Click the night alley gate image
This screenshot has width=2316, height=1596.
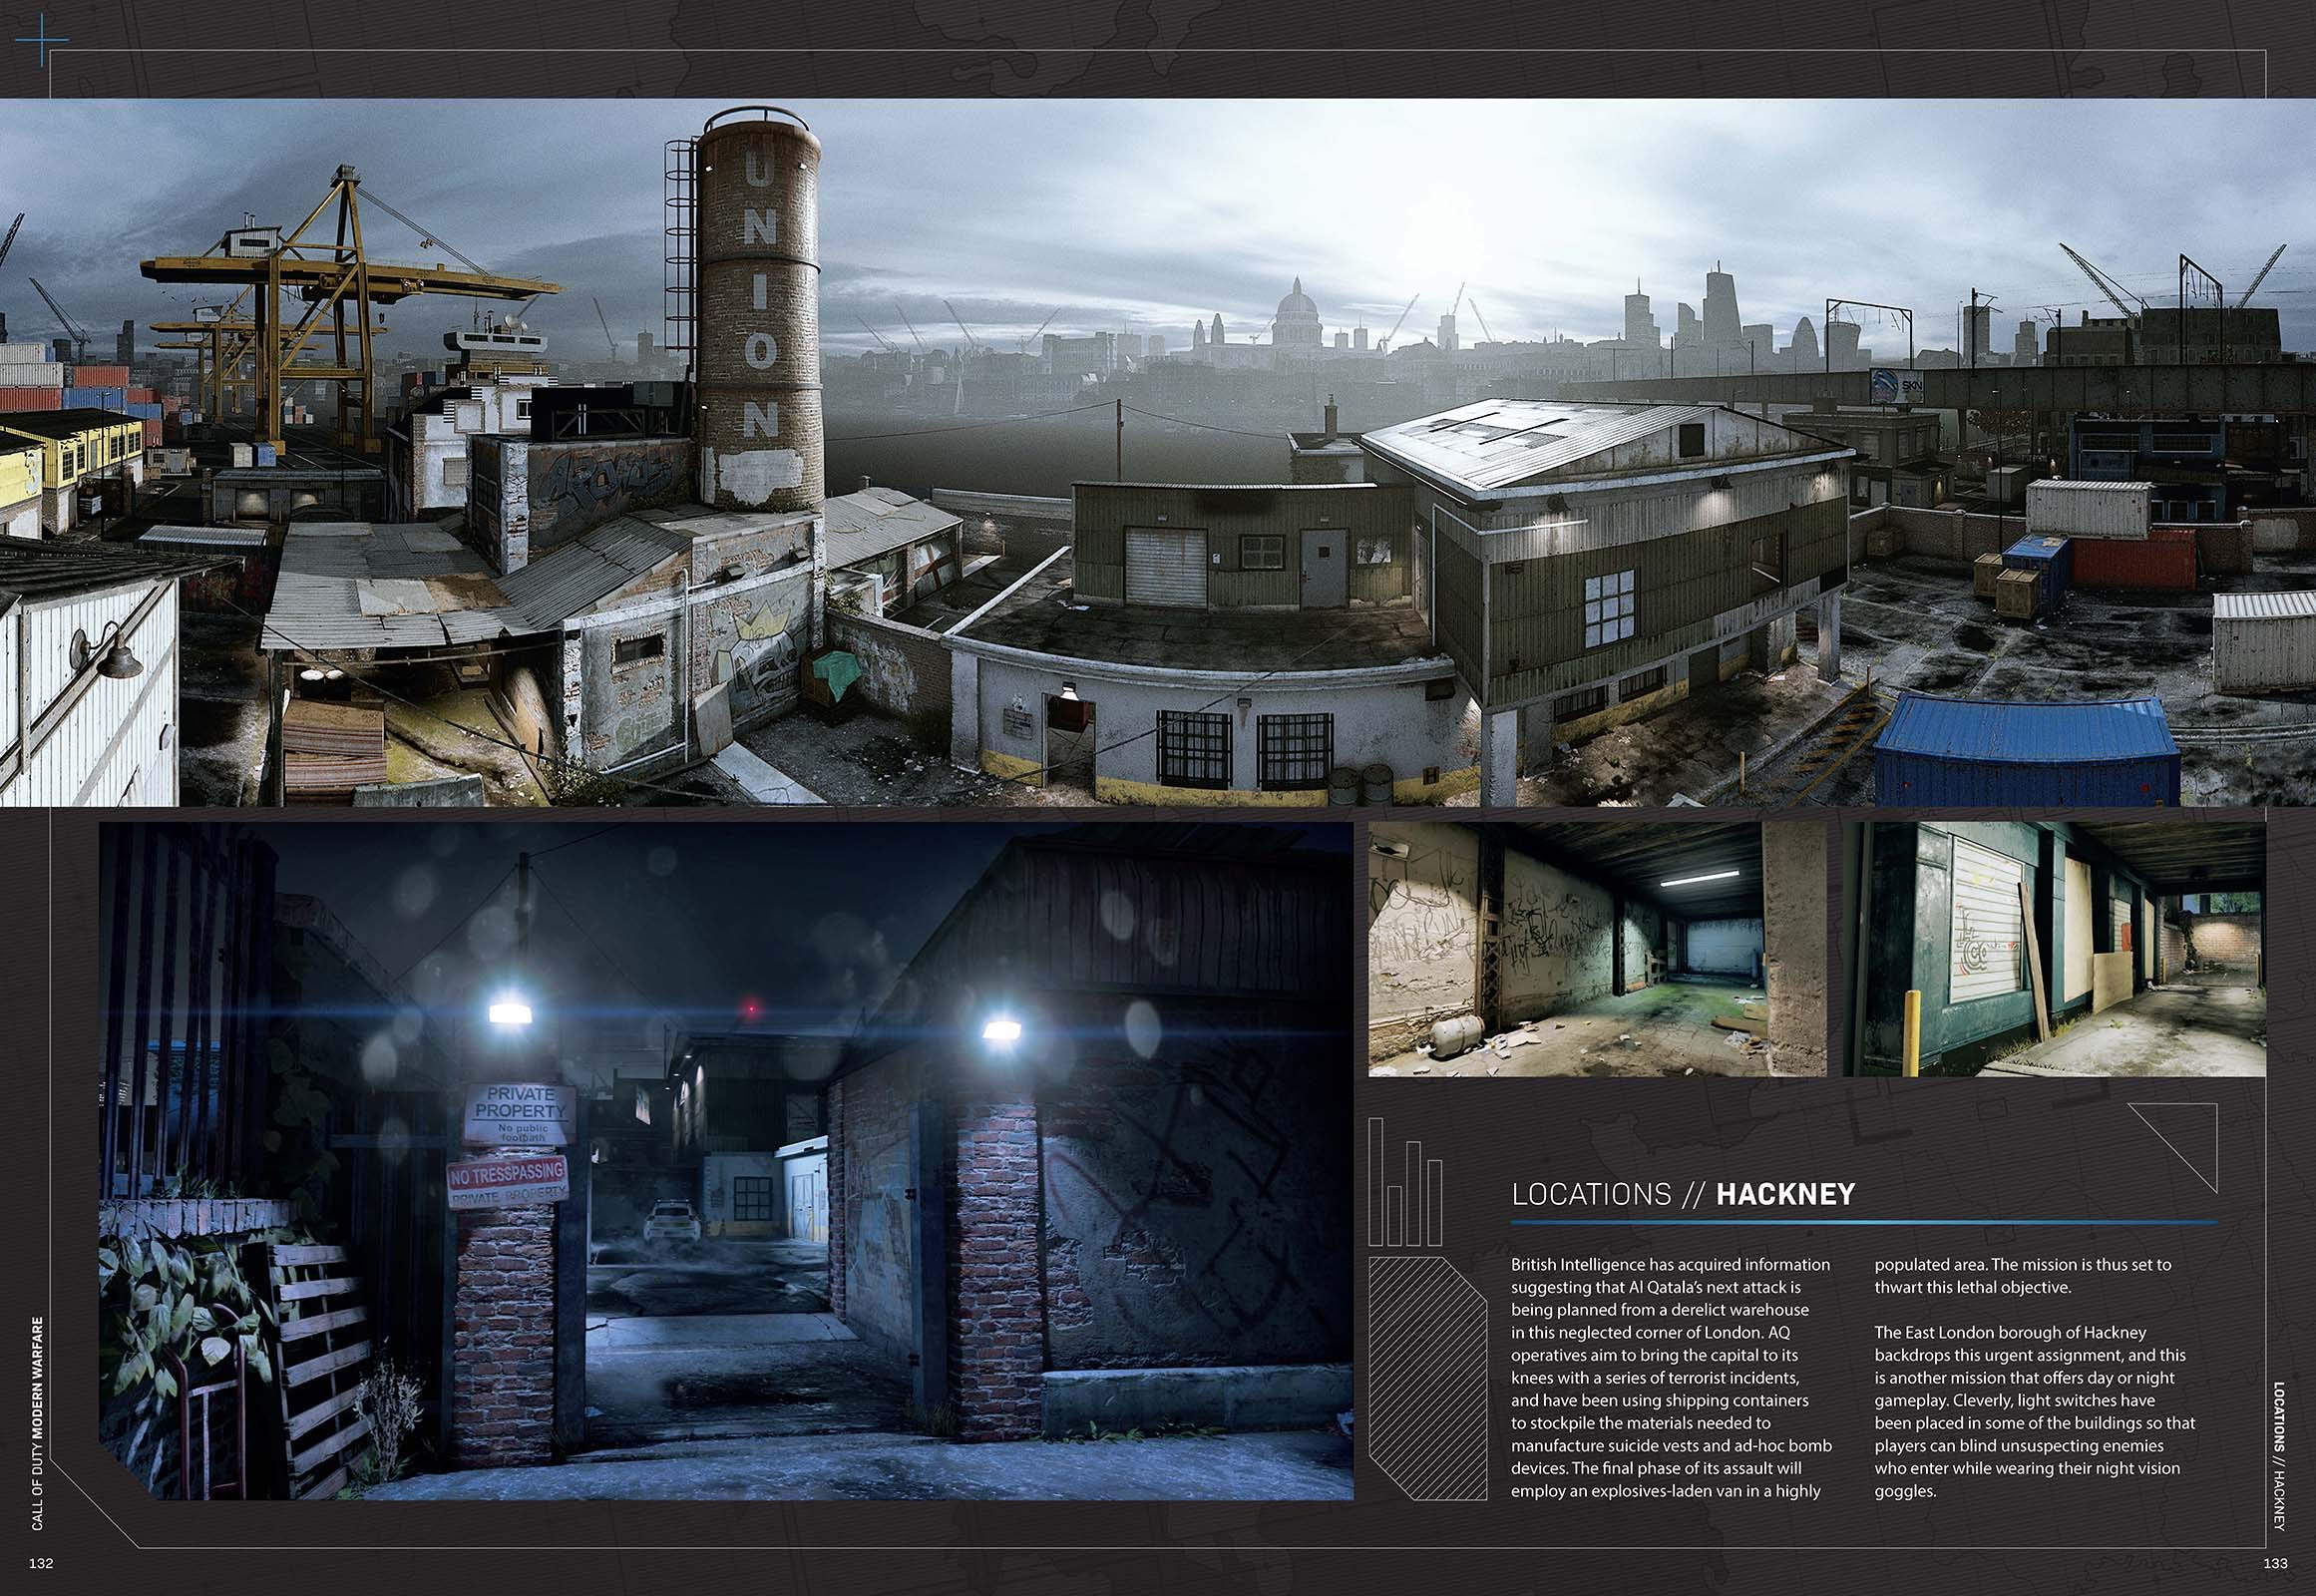[726, 1161]
